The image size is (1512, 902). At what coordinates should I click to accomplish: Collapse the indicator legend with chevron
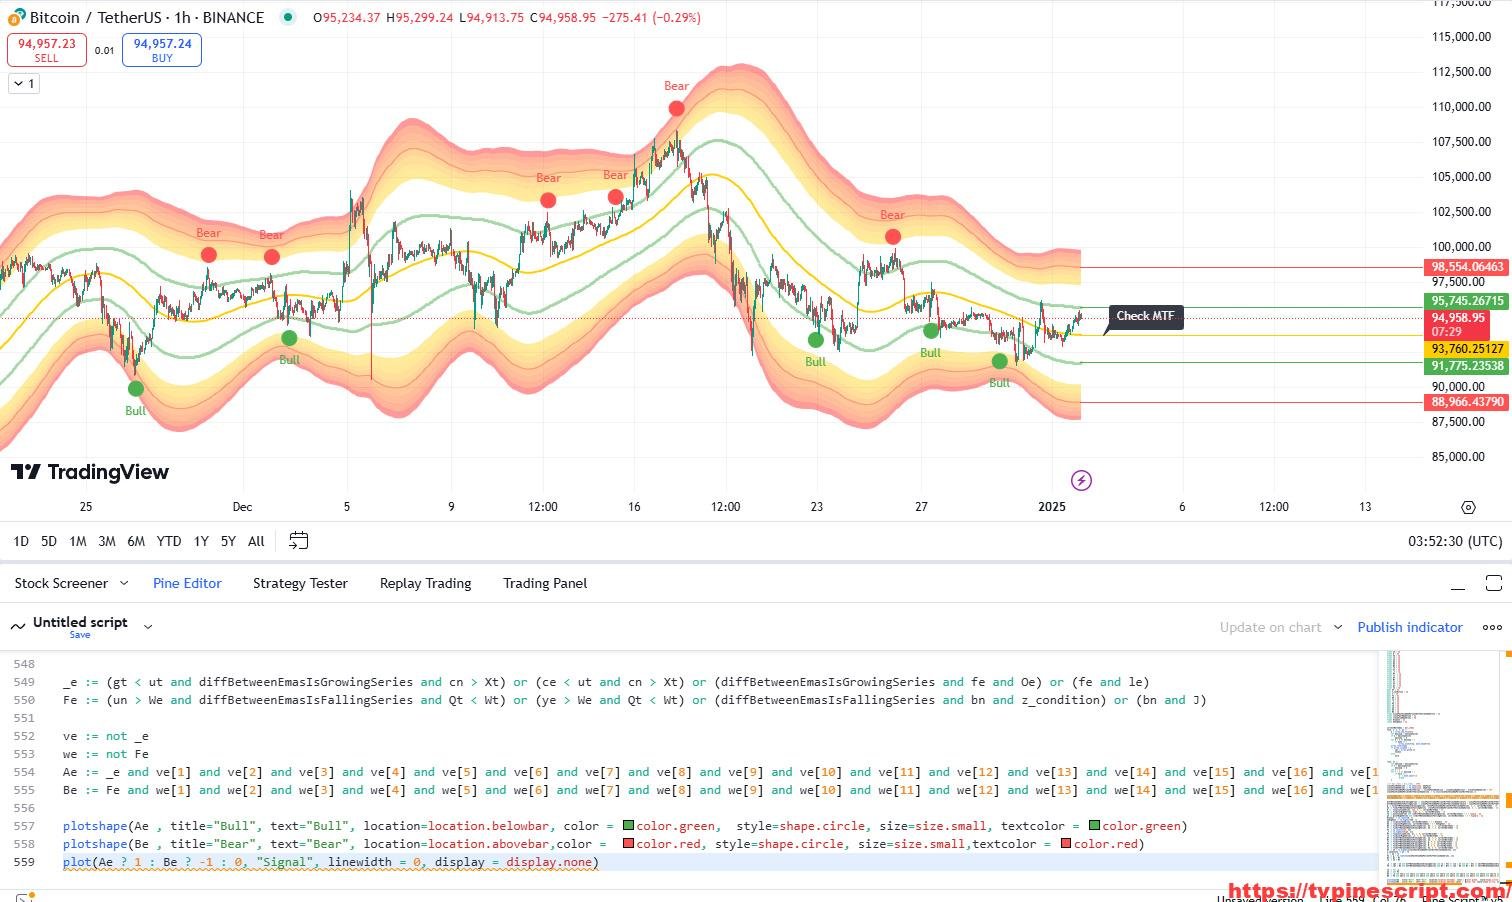[23, 84]
